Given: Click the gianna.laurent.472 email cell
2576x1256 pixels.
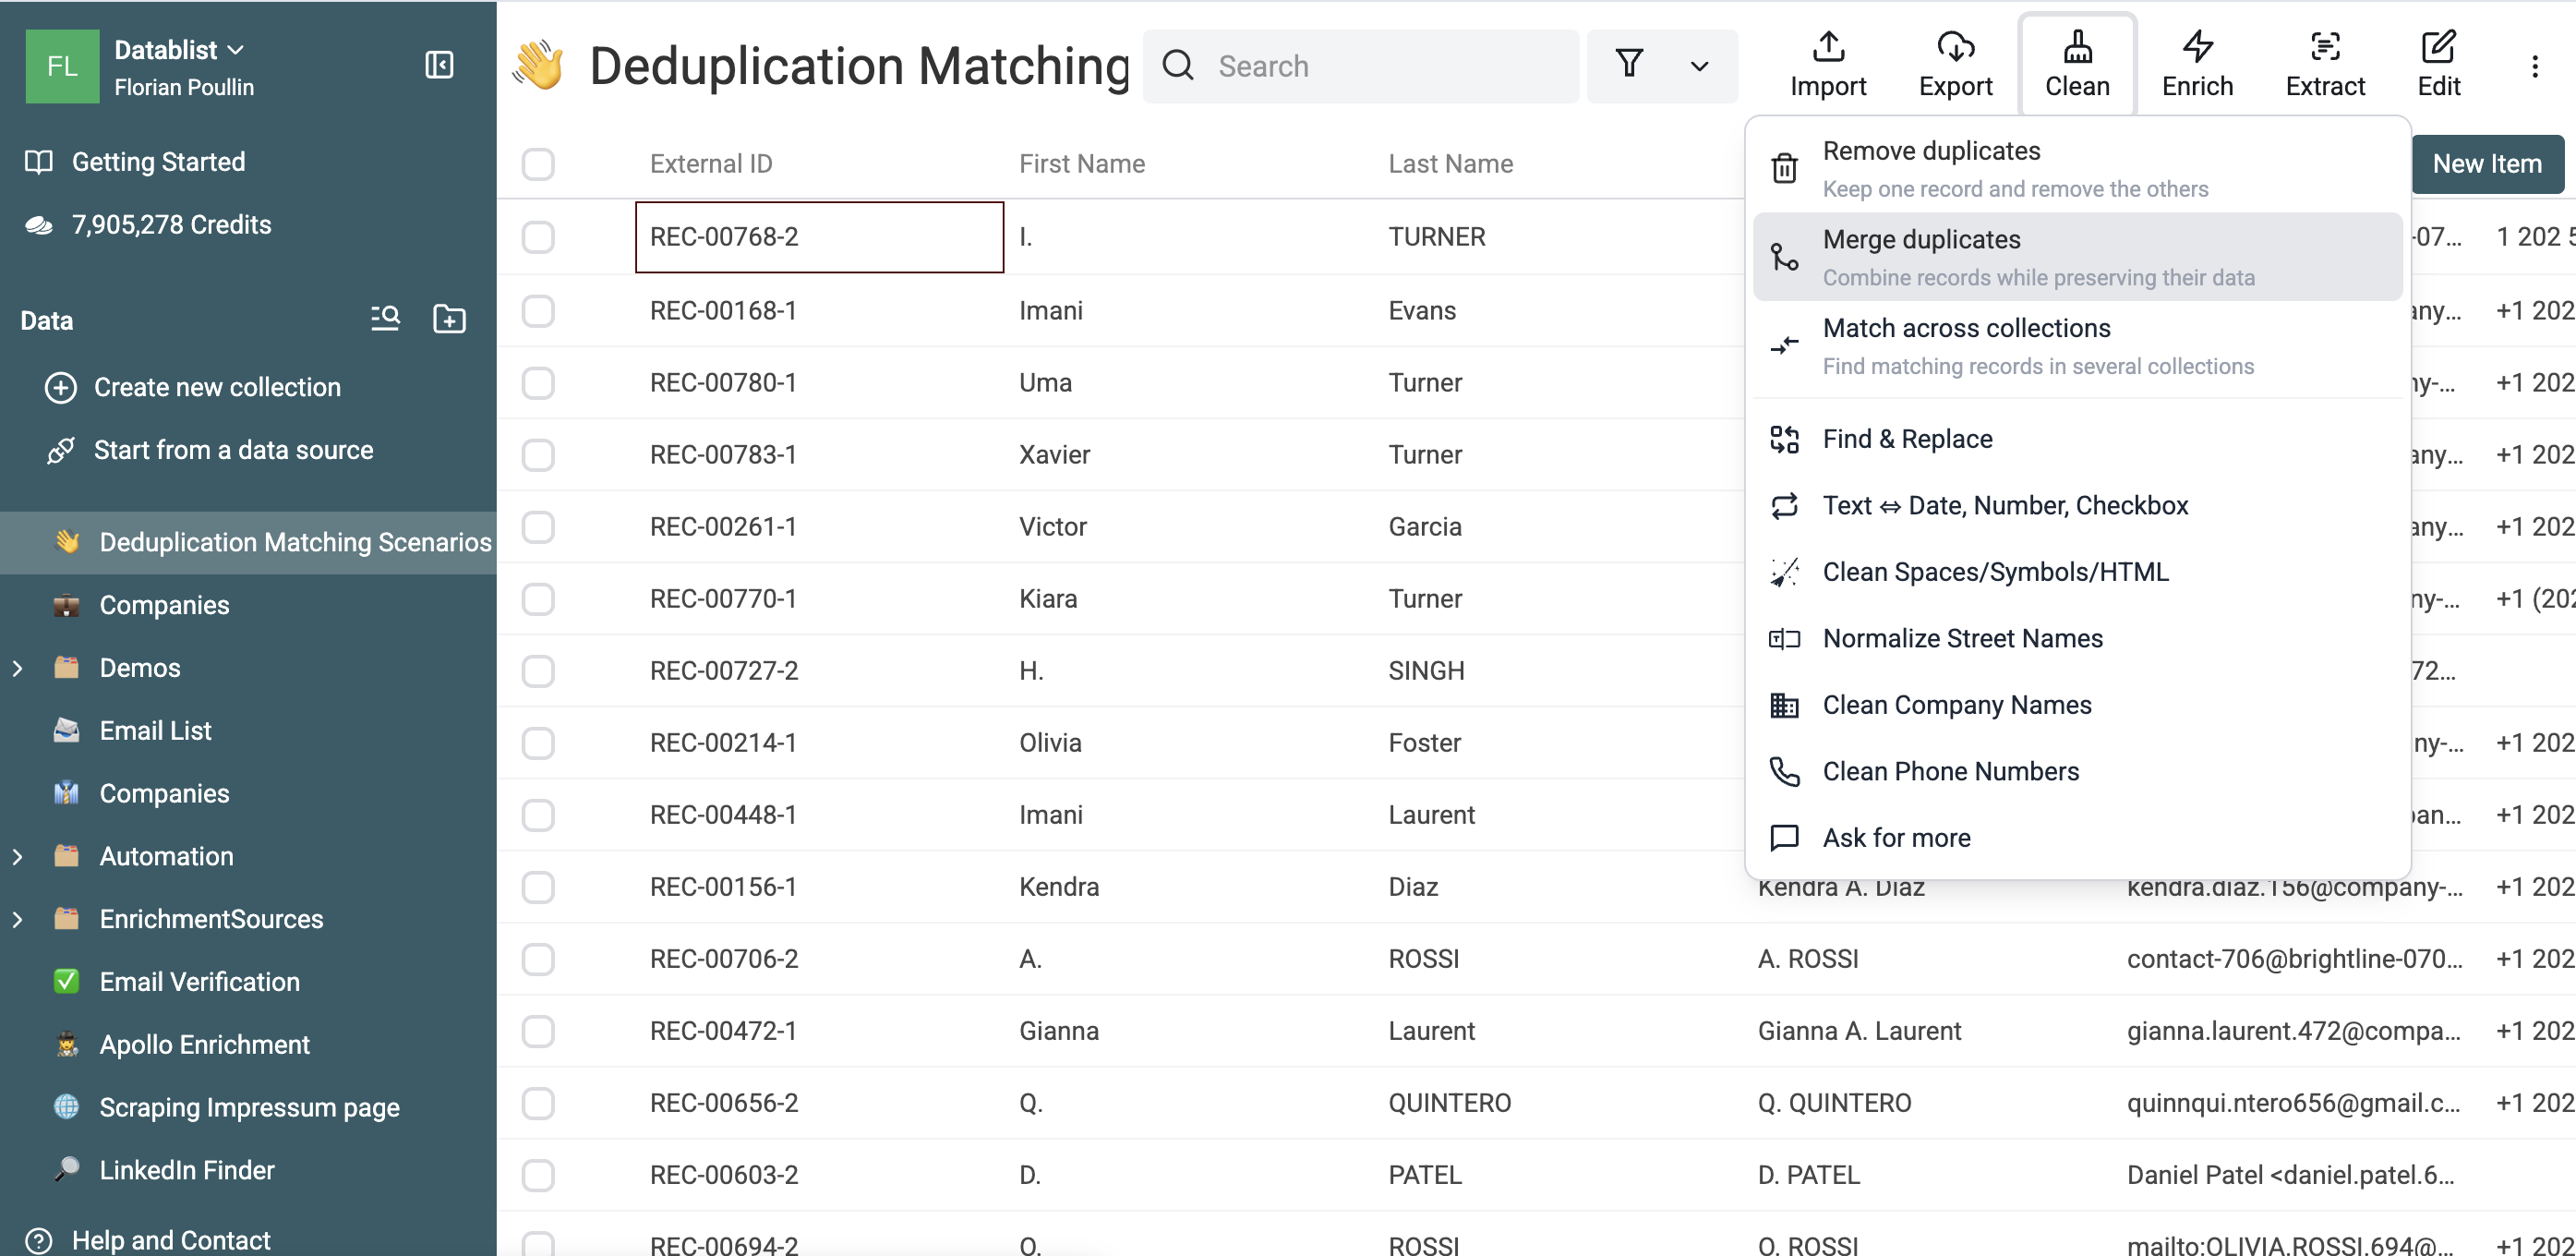Looking at the screenshot, I should coord(2294,1031).
